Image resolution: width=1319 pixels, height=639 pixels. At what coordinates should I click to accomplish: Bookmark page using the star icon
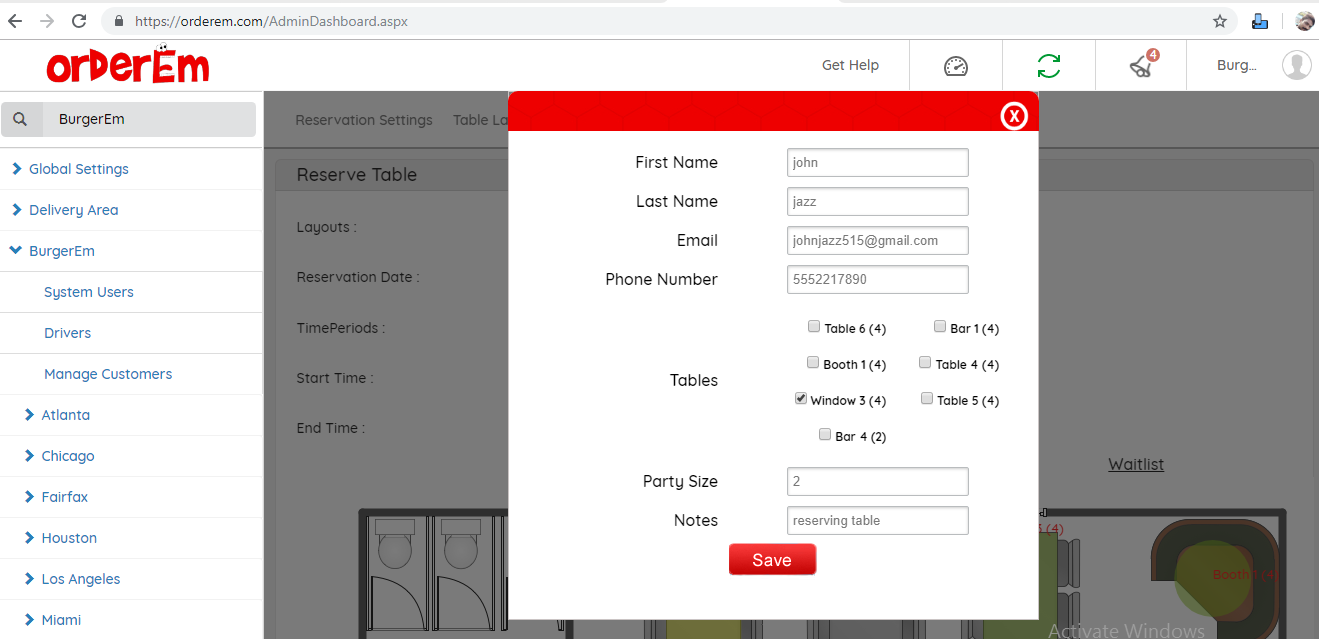click(x=1219, y=21)
